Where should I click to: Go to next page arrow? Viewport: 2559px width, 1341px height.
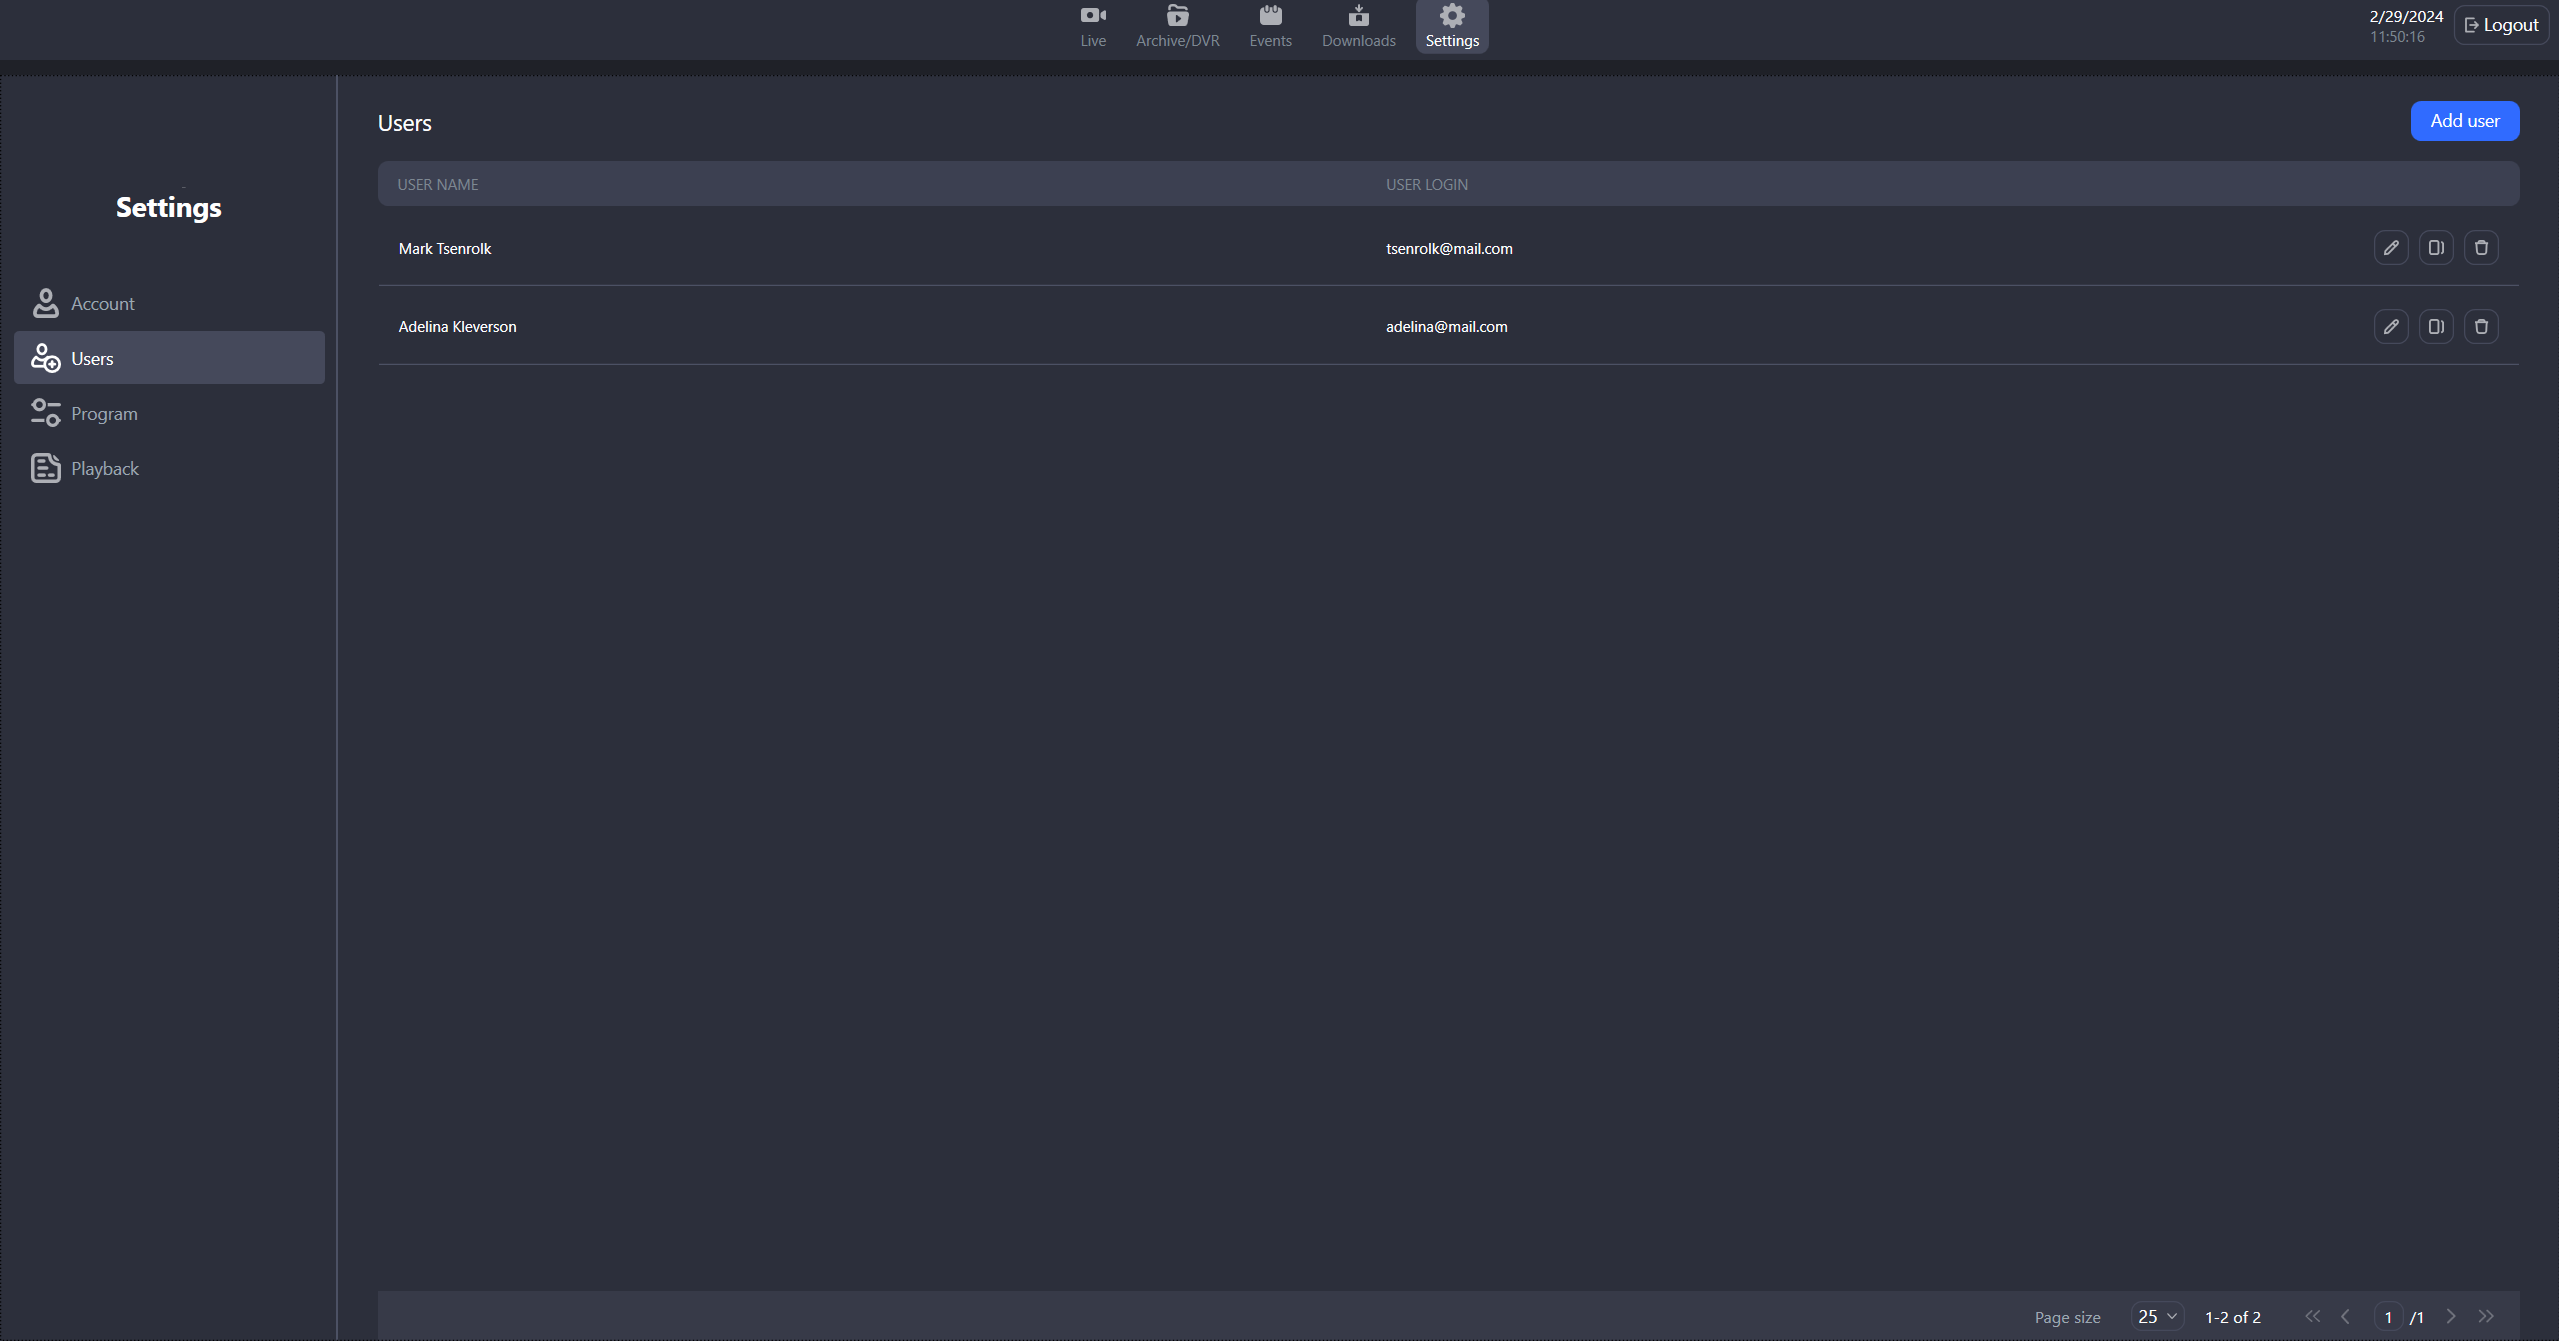[2450, 1317]
